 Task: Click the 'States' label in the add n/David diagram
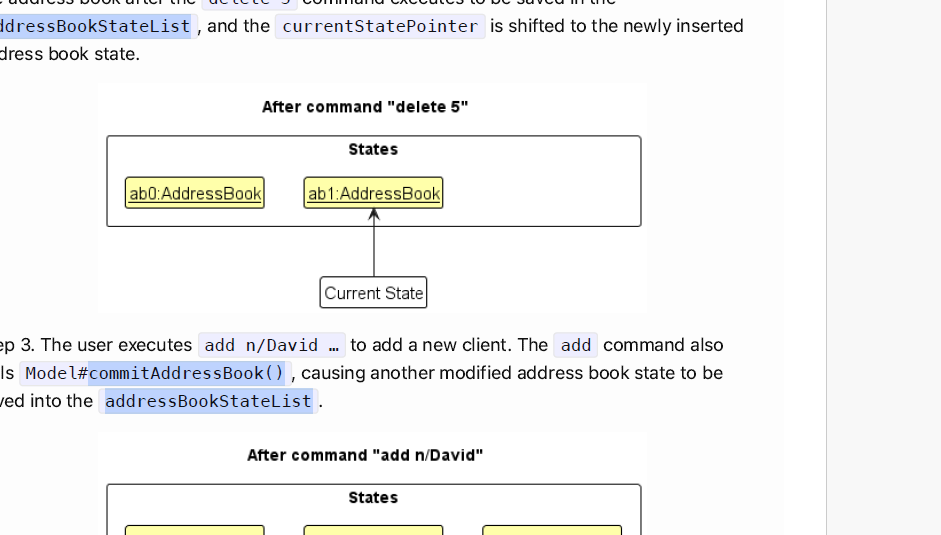[x=373, y=497]
